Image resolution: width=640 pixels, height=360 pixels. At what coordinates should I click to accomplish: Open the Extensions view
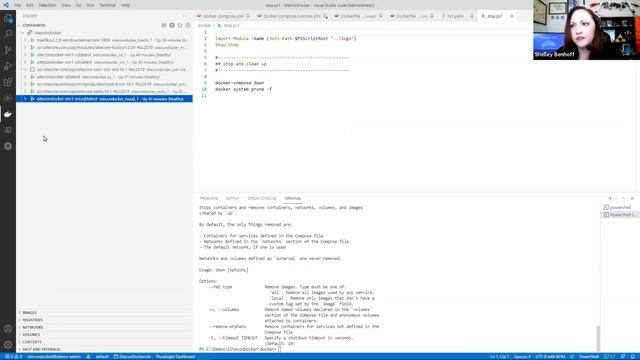click(x=8, y=82)
